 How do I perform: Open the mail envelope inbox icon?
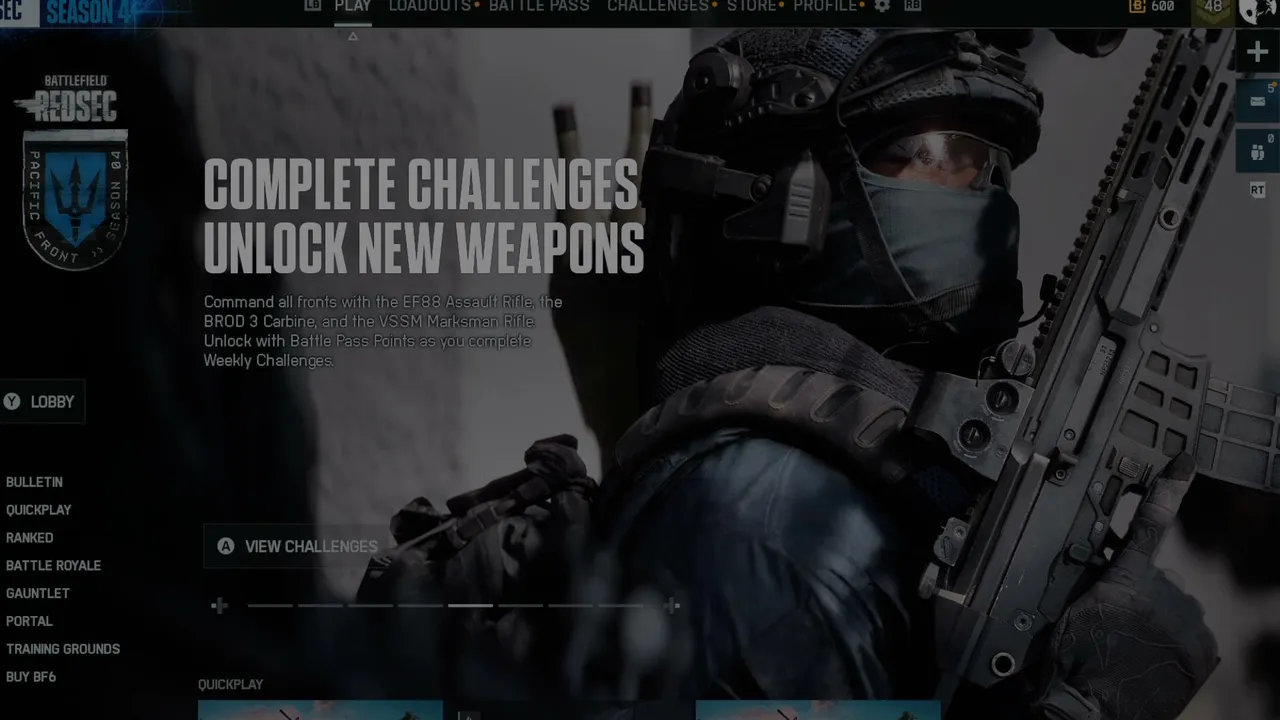1258,101
